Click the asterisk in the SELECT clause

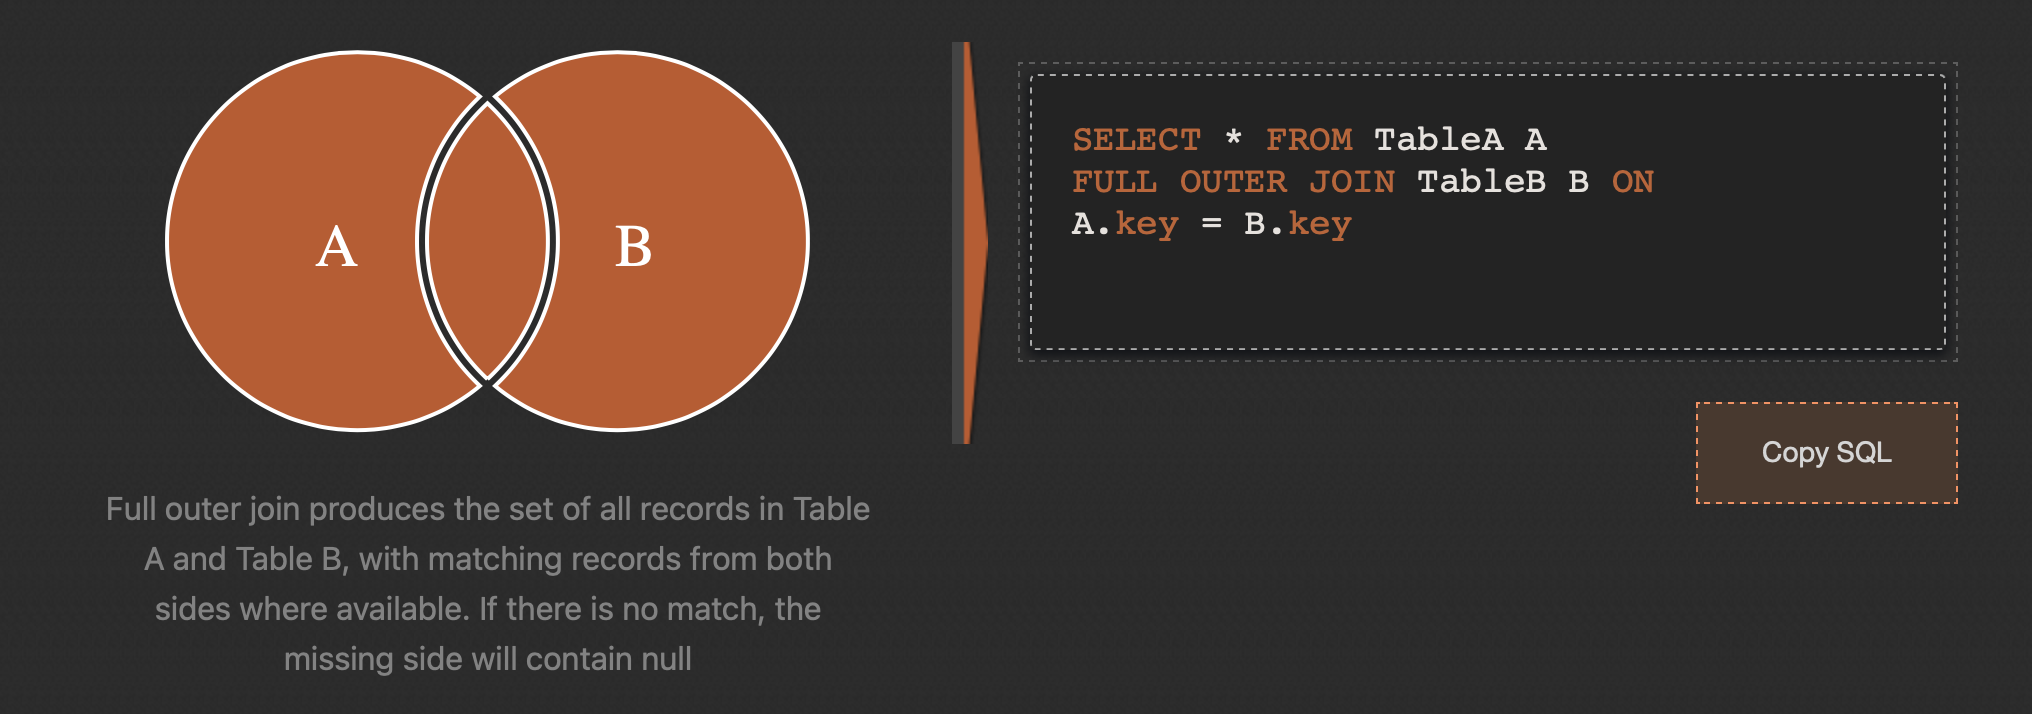tap(1233, 138)
